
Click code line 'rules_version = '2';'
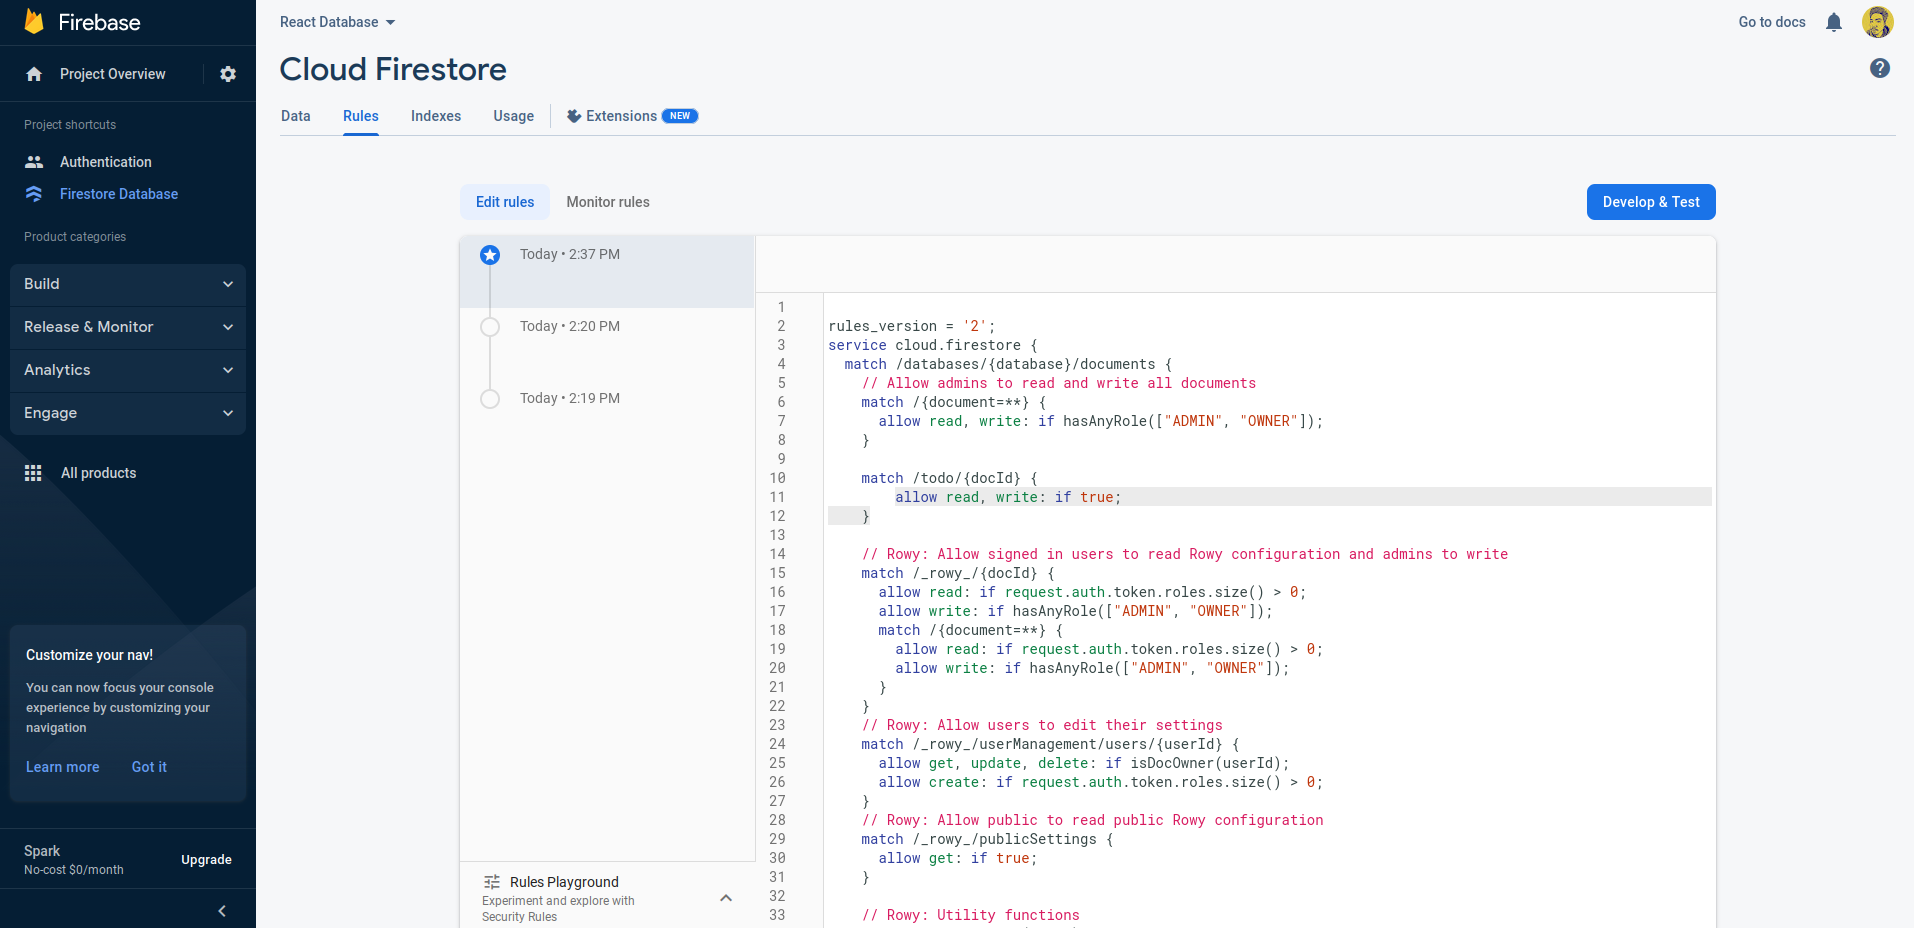pos(911,326)
